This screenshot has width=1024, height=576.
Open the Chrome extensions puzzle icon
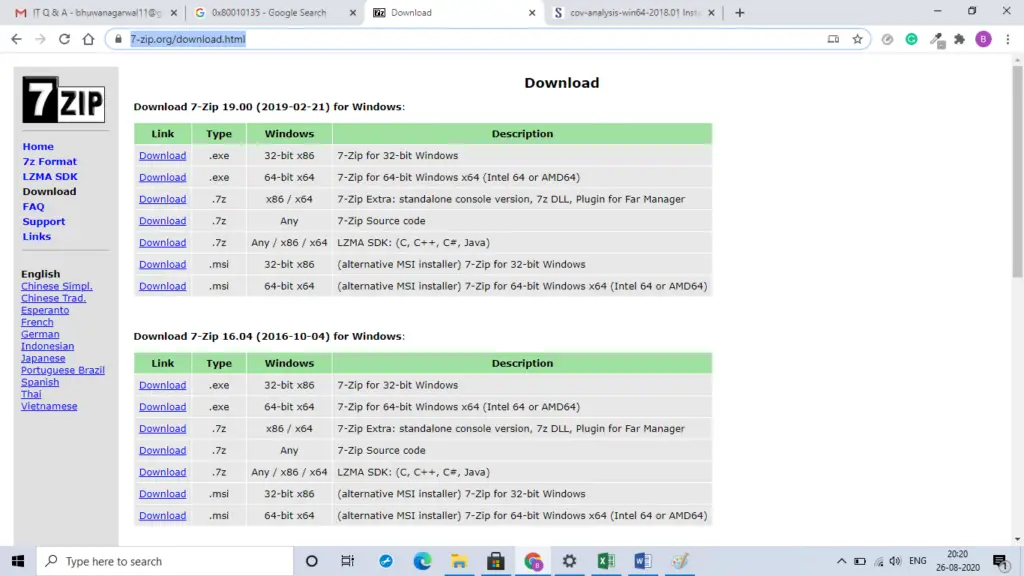click(x=959, y=39)
